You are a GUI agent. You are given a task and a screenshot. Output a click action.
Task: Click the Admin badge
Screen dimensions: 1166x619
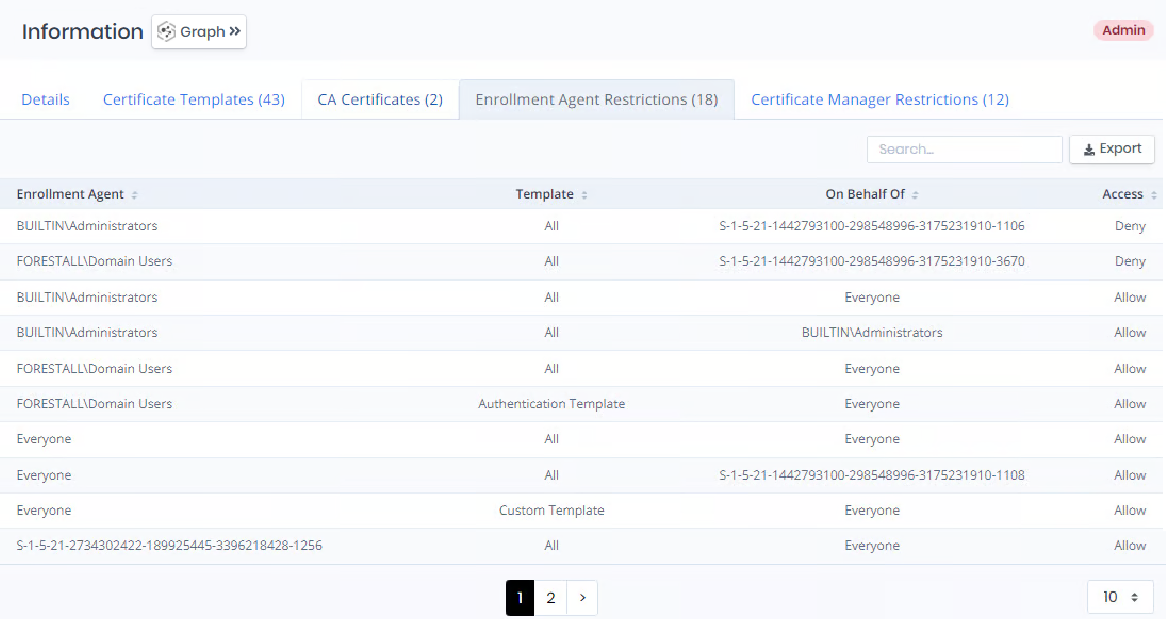point(1123,31)
